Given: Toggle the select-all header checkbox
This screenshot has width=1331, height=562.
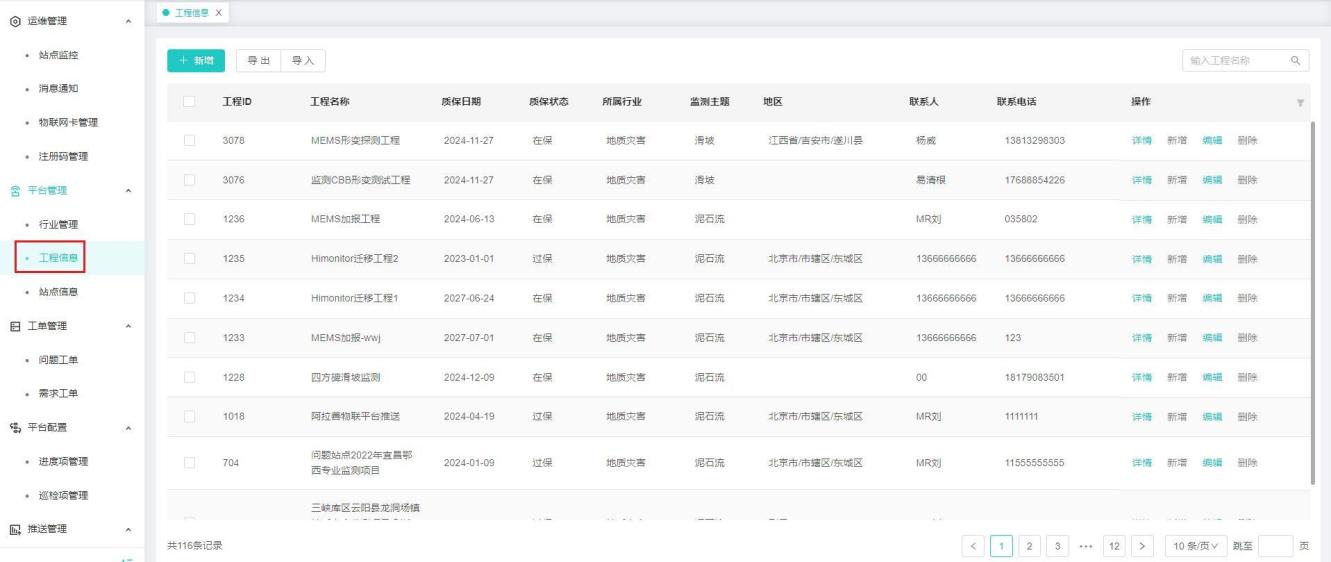Looking at the screenshot, I should click(188, 102).
